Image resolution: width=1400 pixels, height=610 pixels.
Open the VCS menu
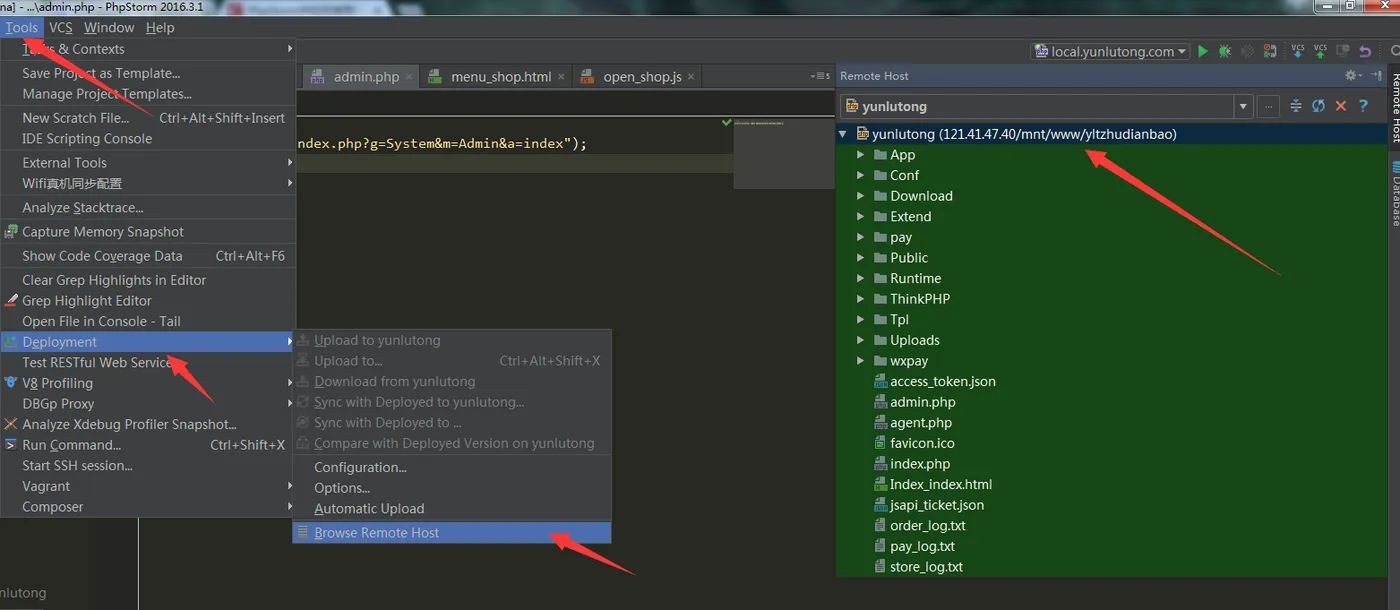[x=60, y=27]
